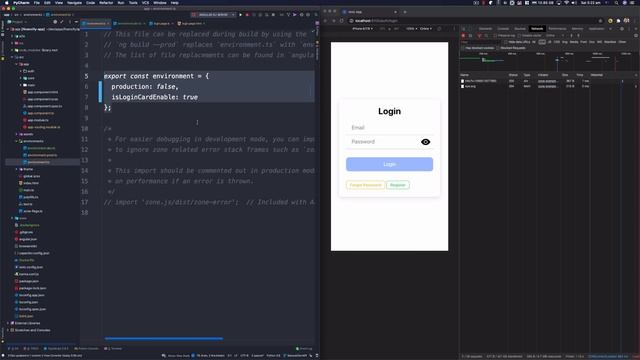Screen dimensions: 640x360
Task: Open the Refactor menu
Action: point(106,2)
